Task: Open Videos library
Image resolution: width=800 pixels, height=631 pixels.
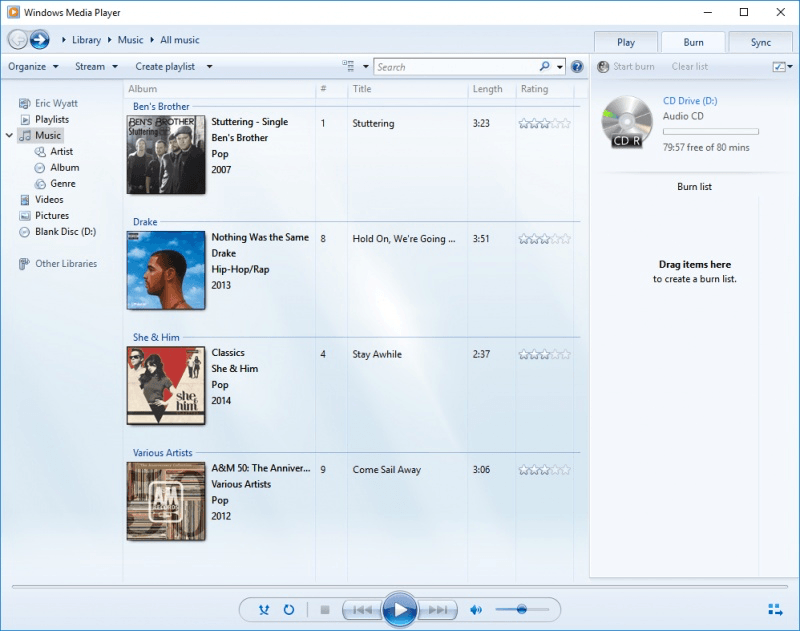Action: click(41, 199)
